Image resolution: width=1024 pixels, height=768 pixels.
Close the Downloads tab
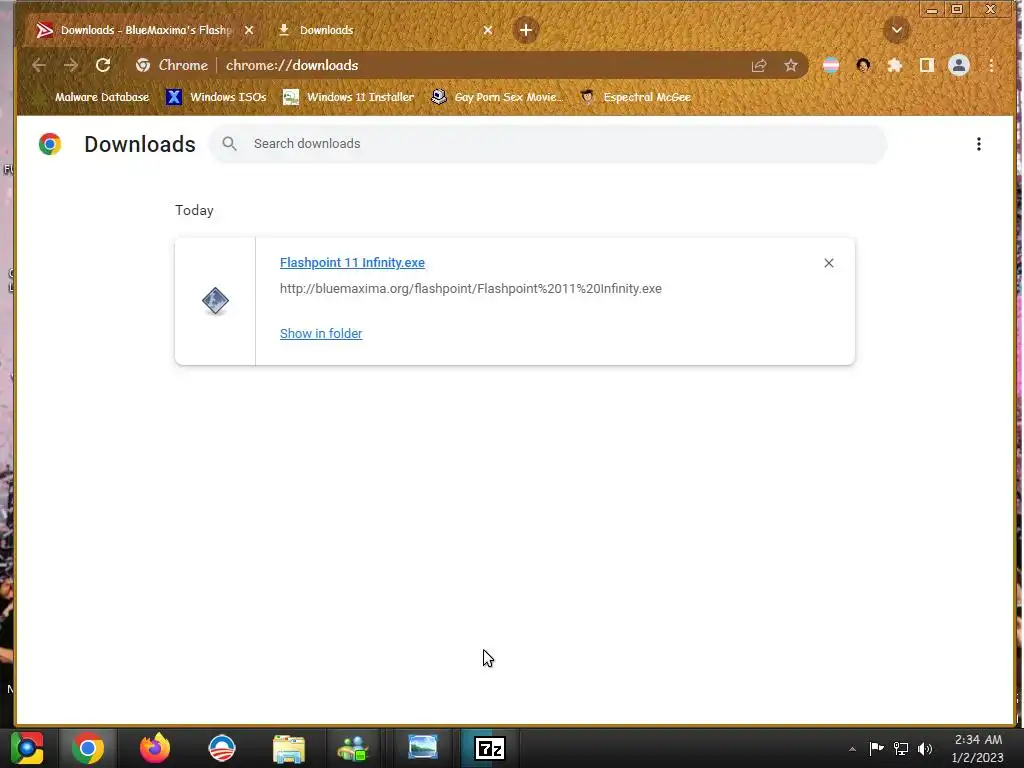488,30
